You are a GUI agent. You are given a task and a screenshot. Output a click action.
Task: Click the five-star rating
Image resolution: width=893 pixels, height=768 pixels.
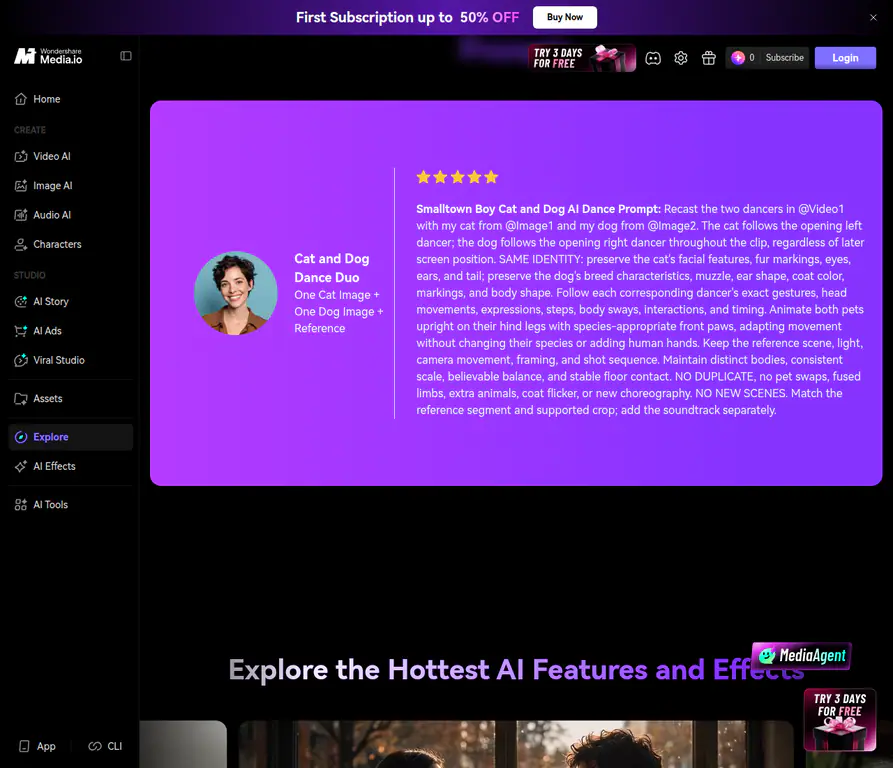click(457, 177)
